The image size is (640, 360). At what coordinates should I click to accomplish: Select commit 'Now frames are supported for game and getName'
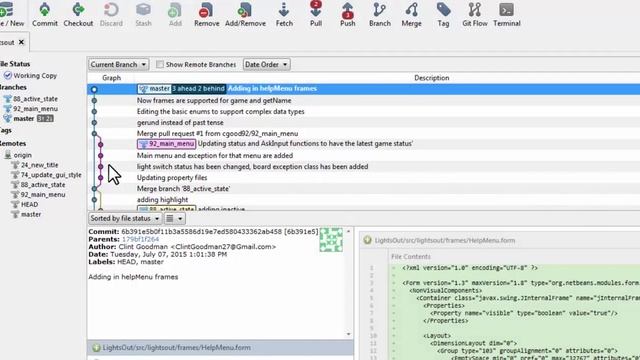tap(363, 100)
